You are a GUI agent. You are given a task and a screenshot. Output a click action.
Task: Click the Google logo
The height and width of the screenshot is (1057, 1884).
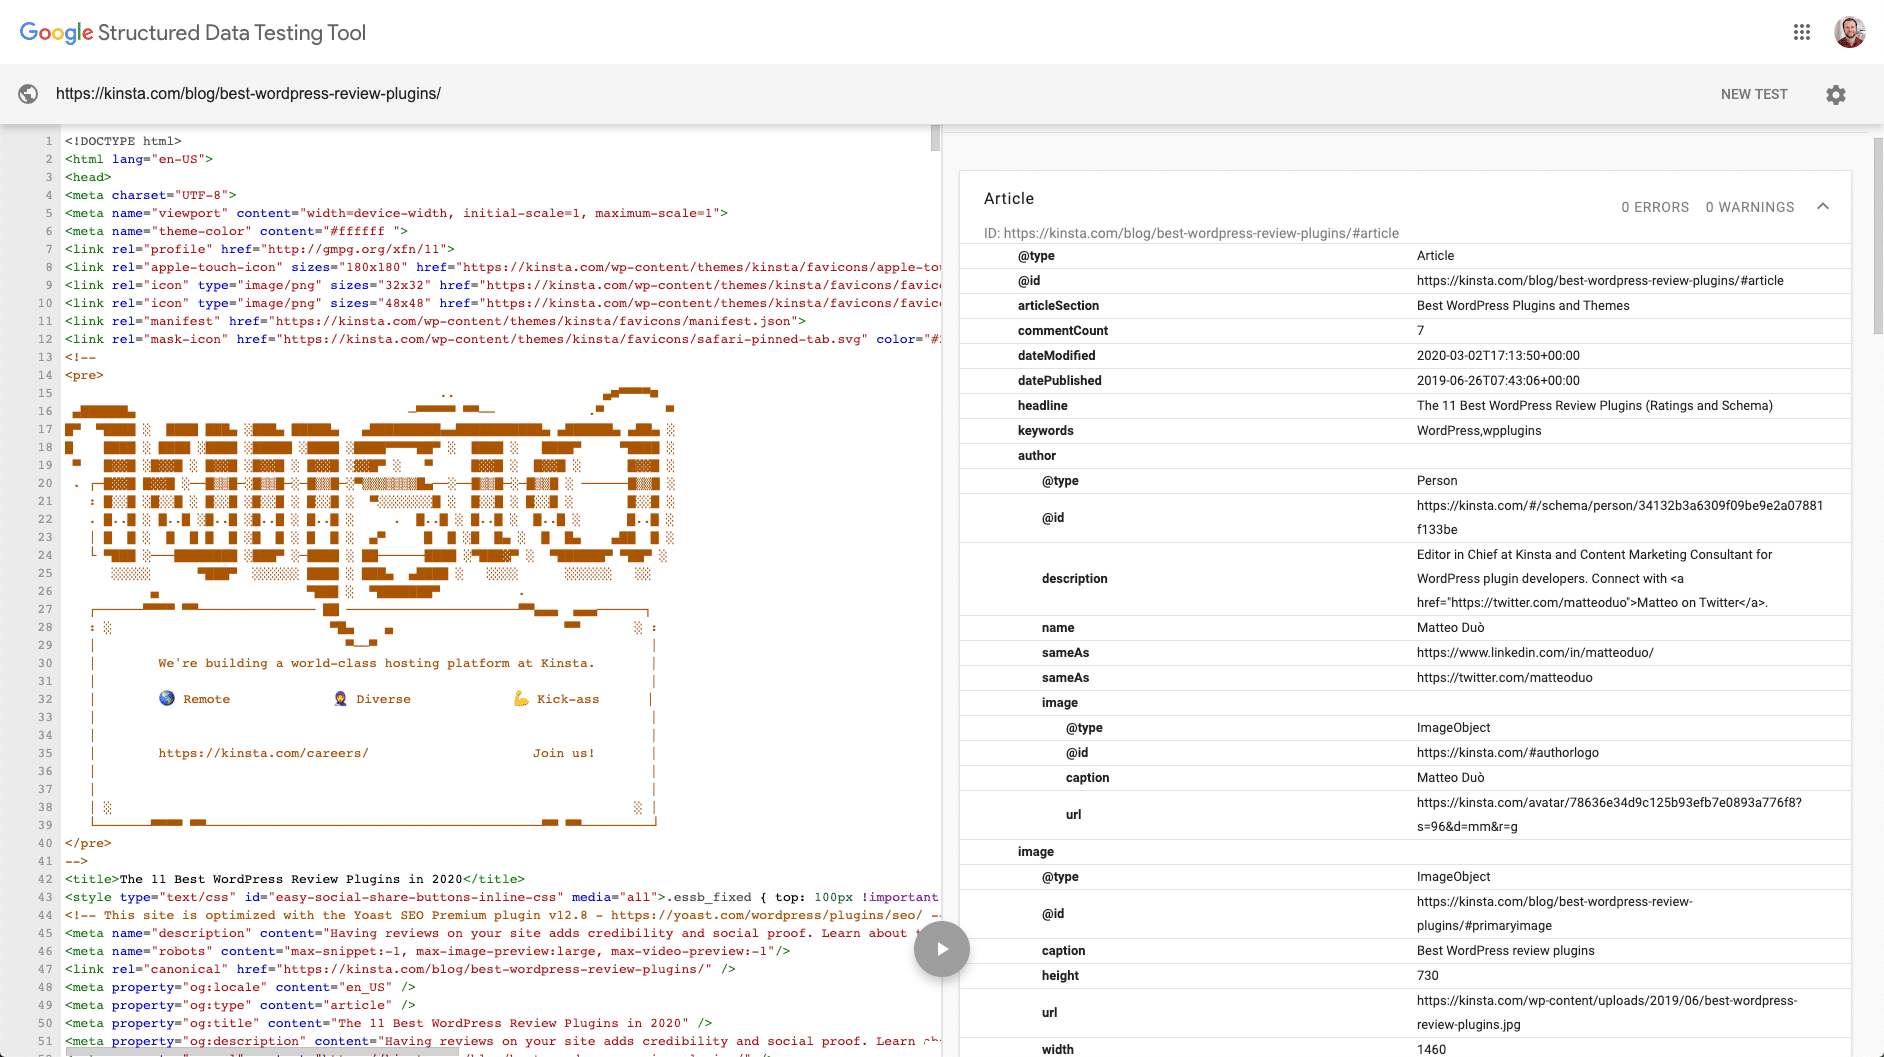coord(55,32)
